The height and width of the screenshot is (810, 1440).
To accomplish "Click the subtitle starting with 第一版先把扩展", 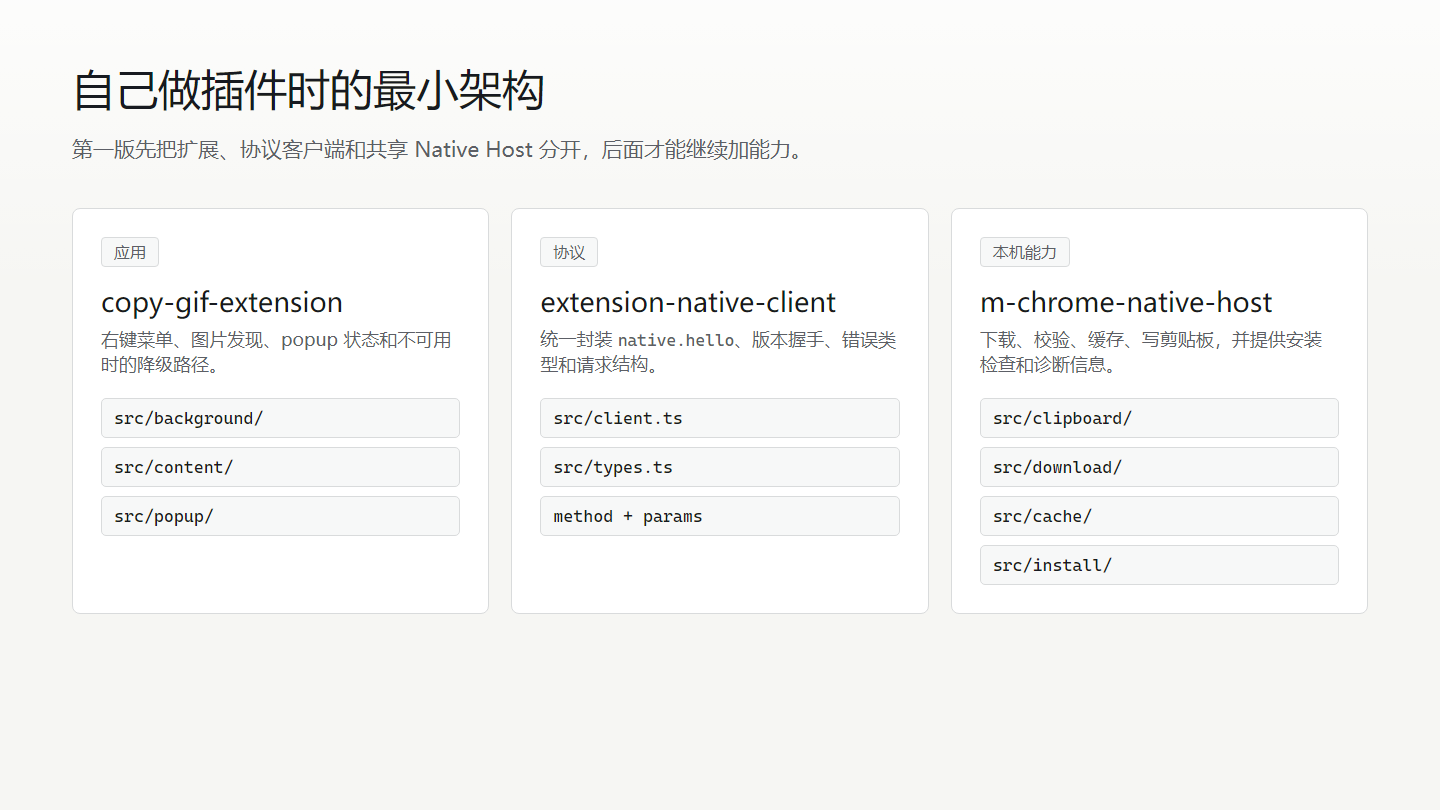I will tap(439, 150).
